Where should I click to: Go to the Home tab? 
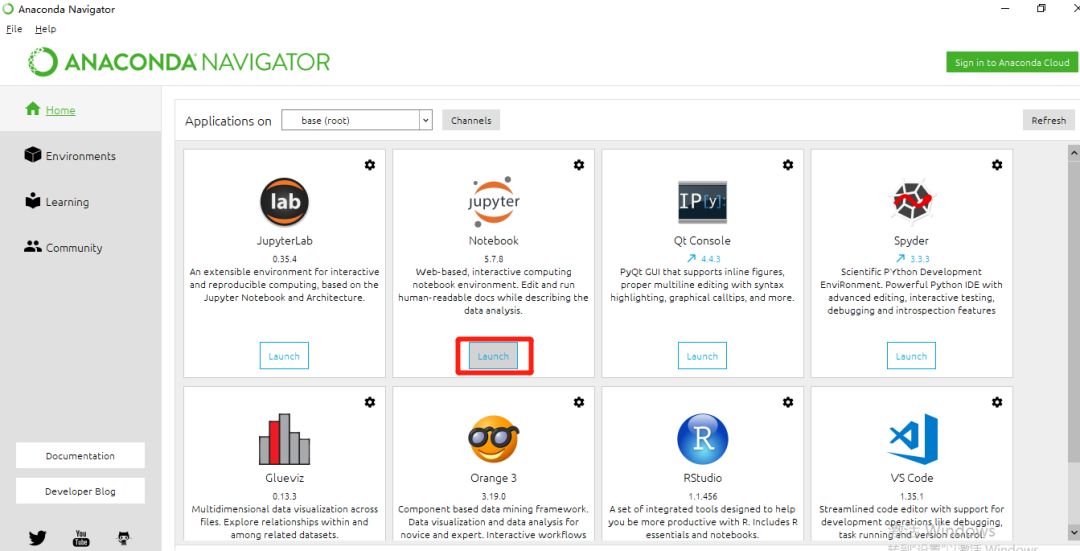pos(81,110)
